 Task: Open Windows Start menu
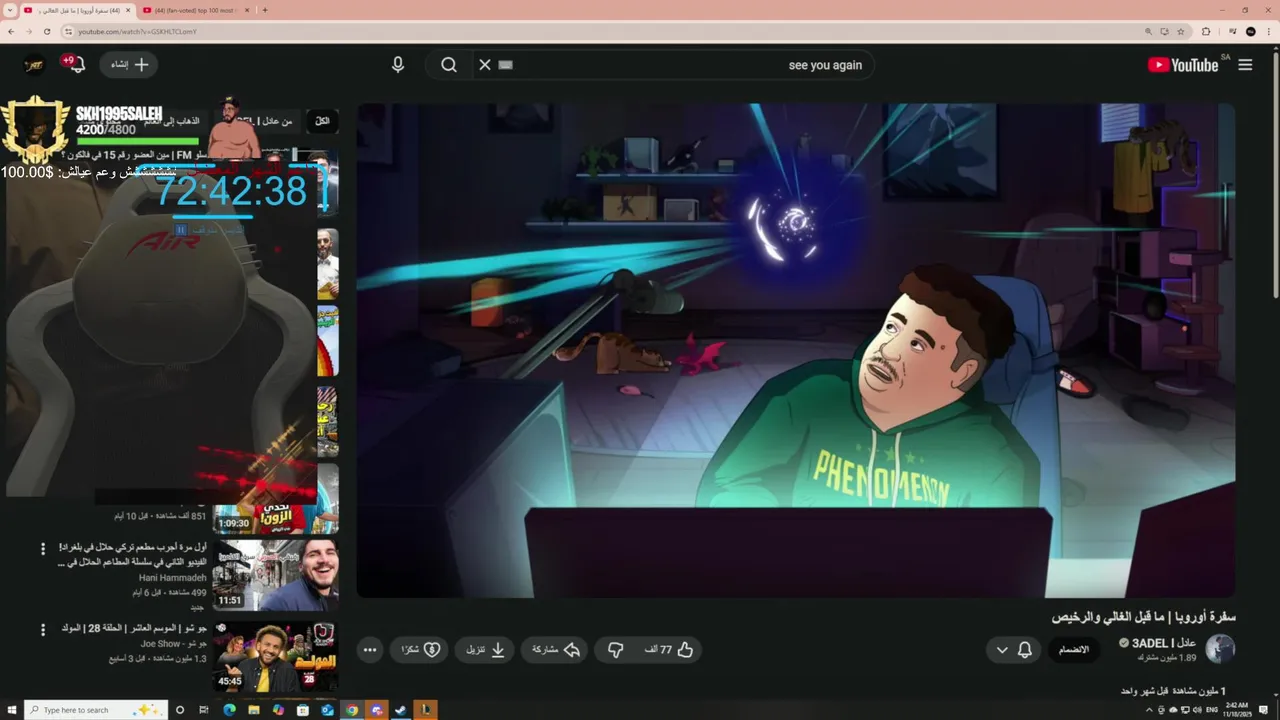11,710
